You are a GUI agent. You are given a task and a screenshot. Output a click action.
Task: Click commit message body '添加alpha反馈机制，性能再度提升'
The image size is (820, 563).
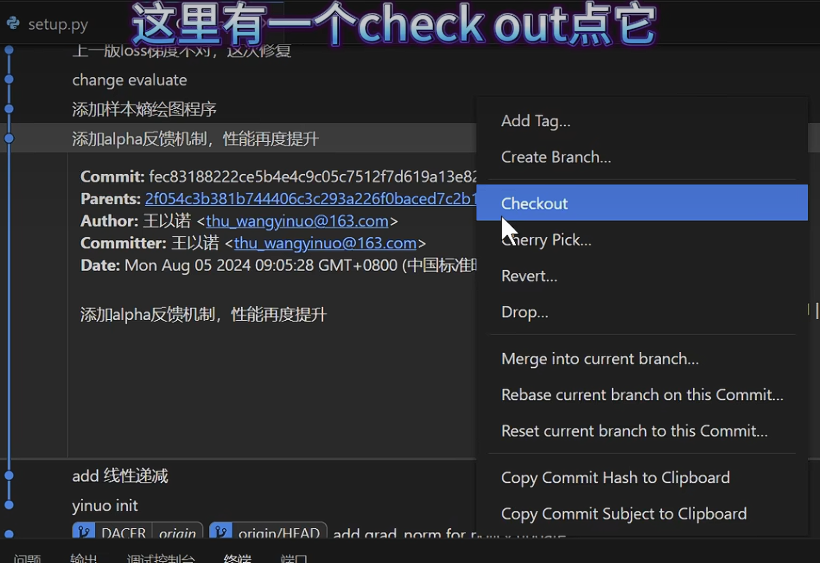[203, 315]
